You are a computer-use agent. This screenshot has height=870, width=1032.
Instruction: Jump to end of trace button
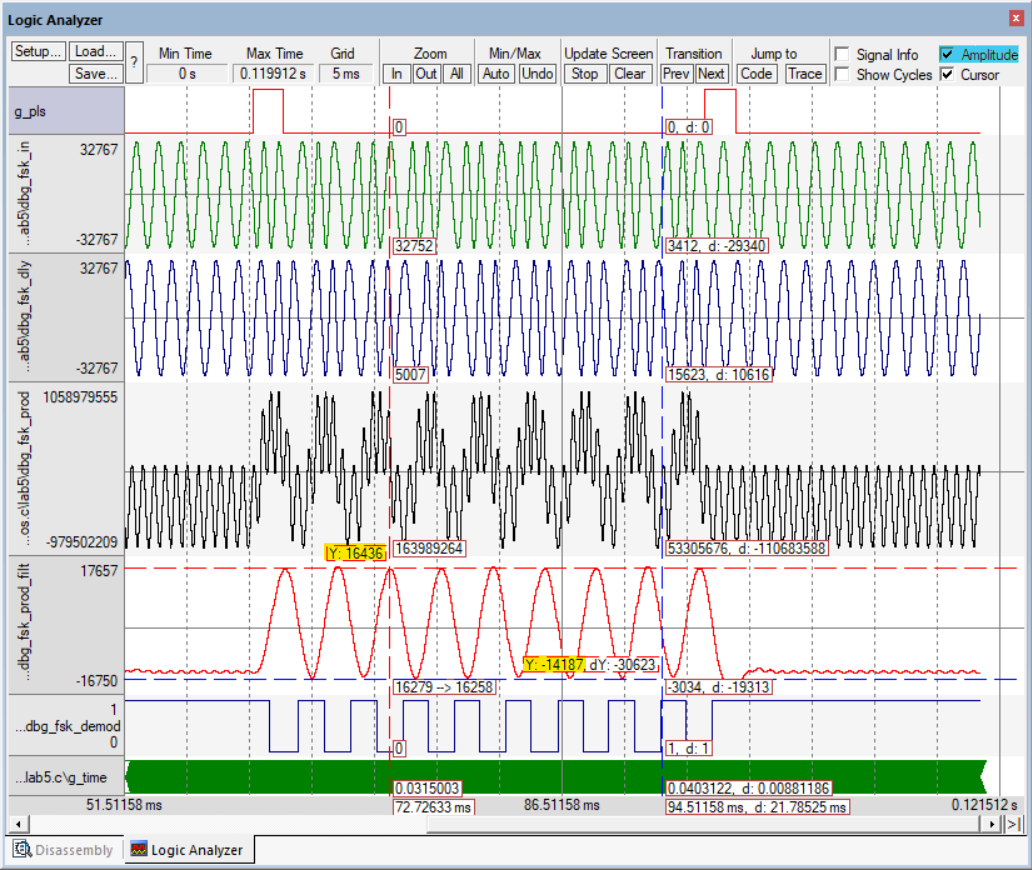coord(1013,824)
